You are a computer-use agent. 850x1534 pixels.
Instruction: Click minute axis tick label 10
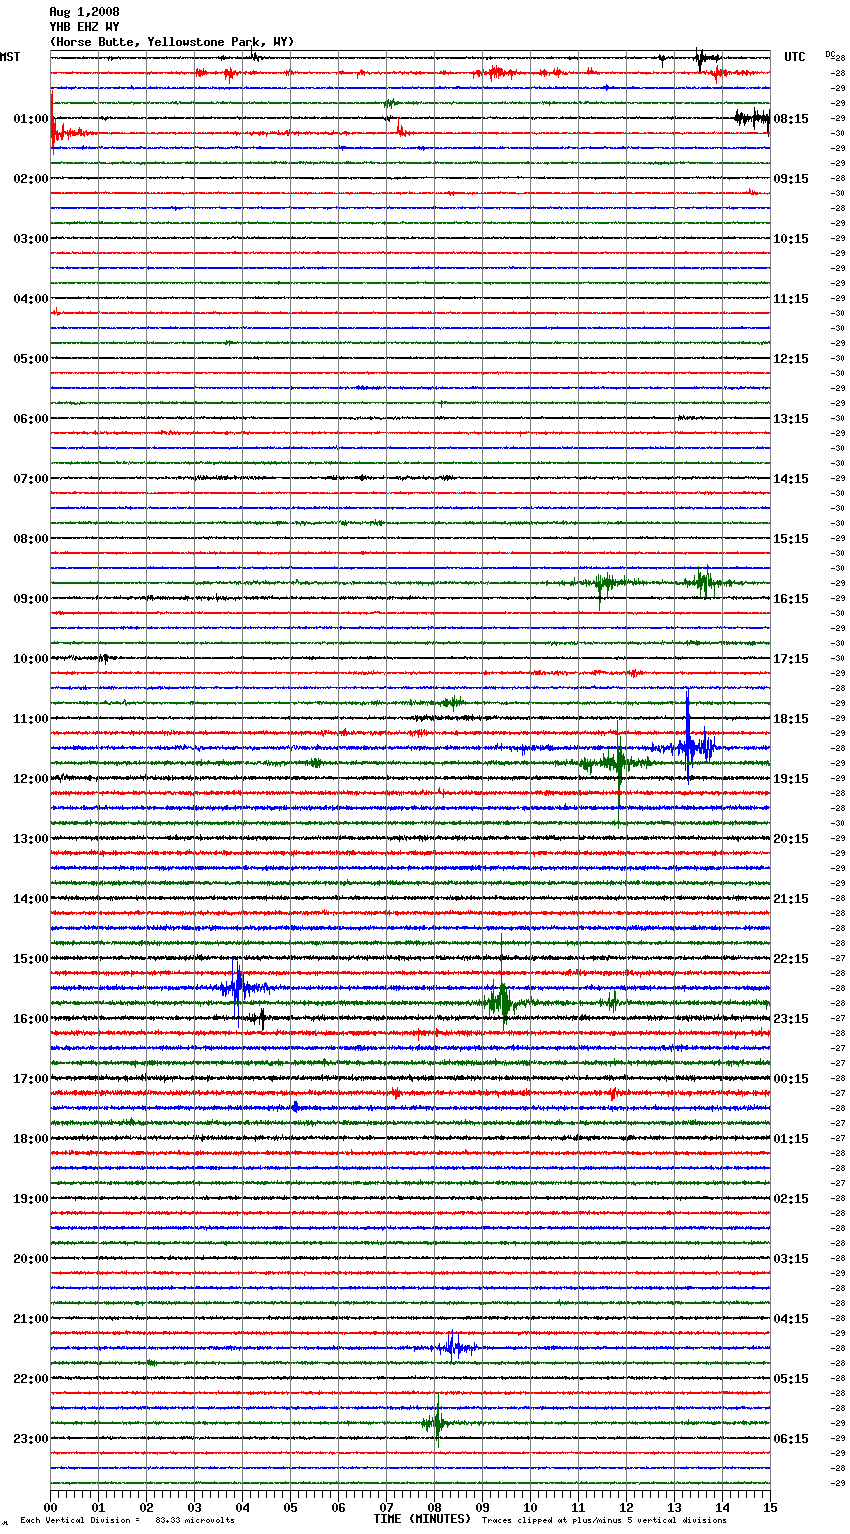pyautogui.click(x=531, y=1507)
